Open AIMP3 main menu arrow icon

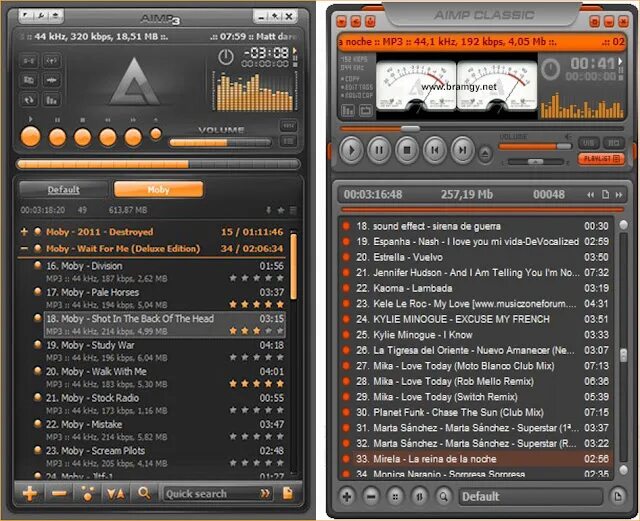[26, 16]
